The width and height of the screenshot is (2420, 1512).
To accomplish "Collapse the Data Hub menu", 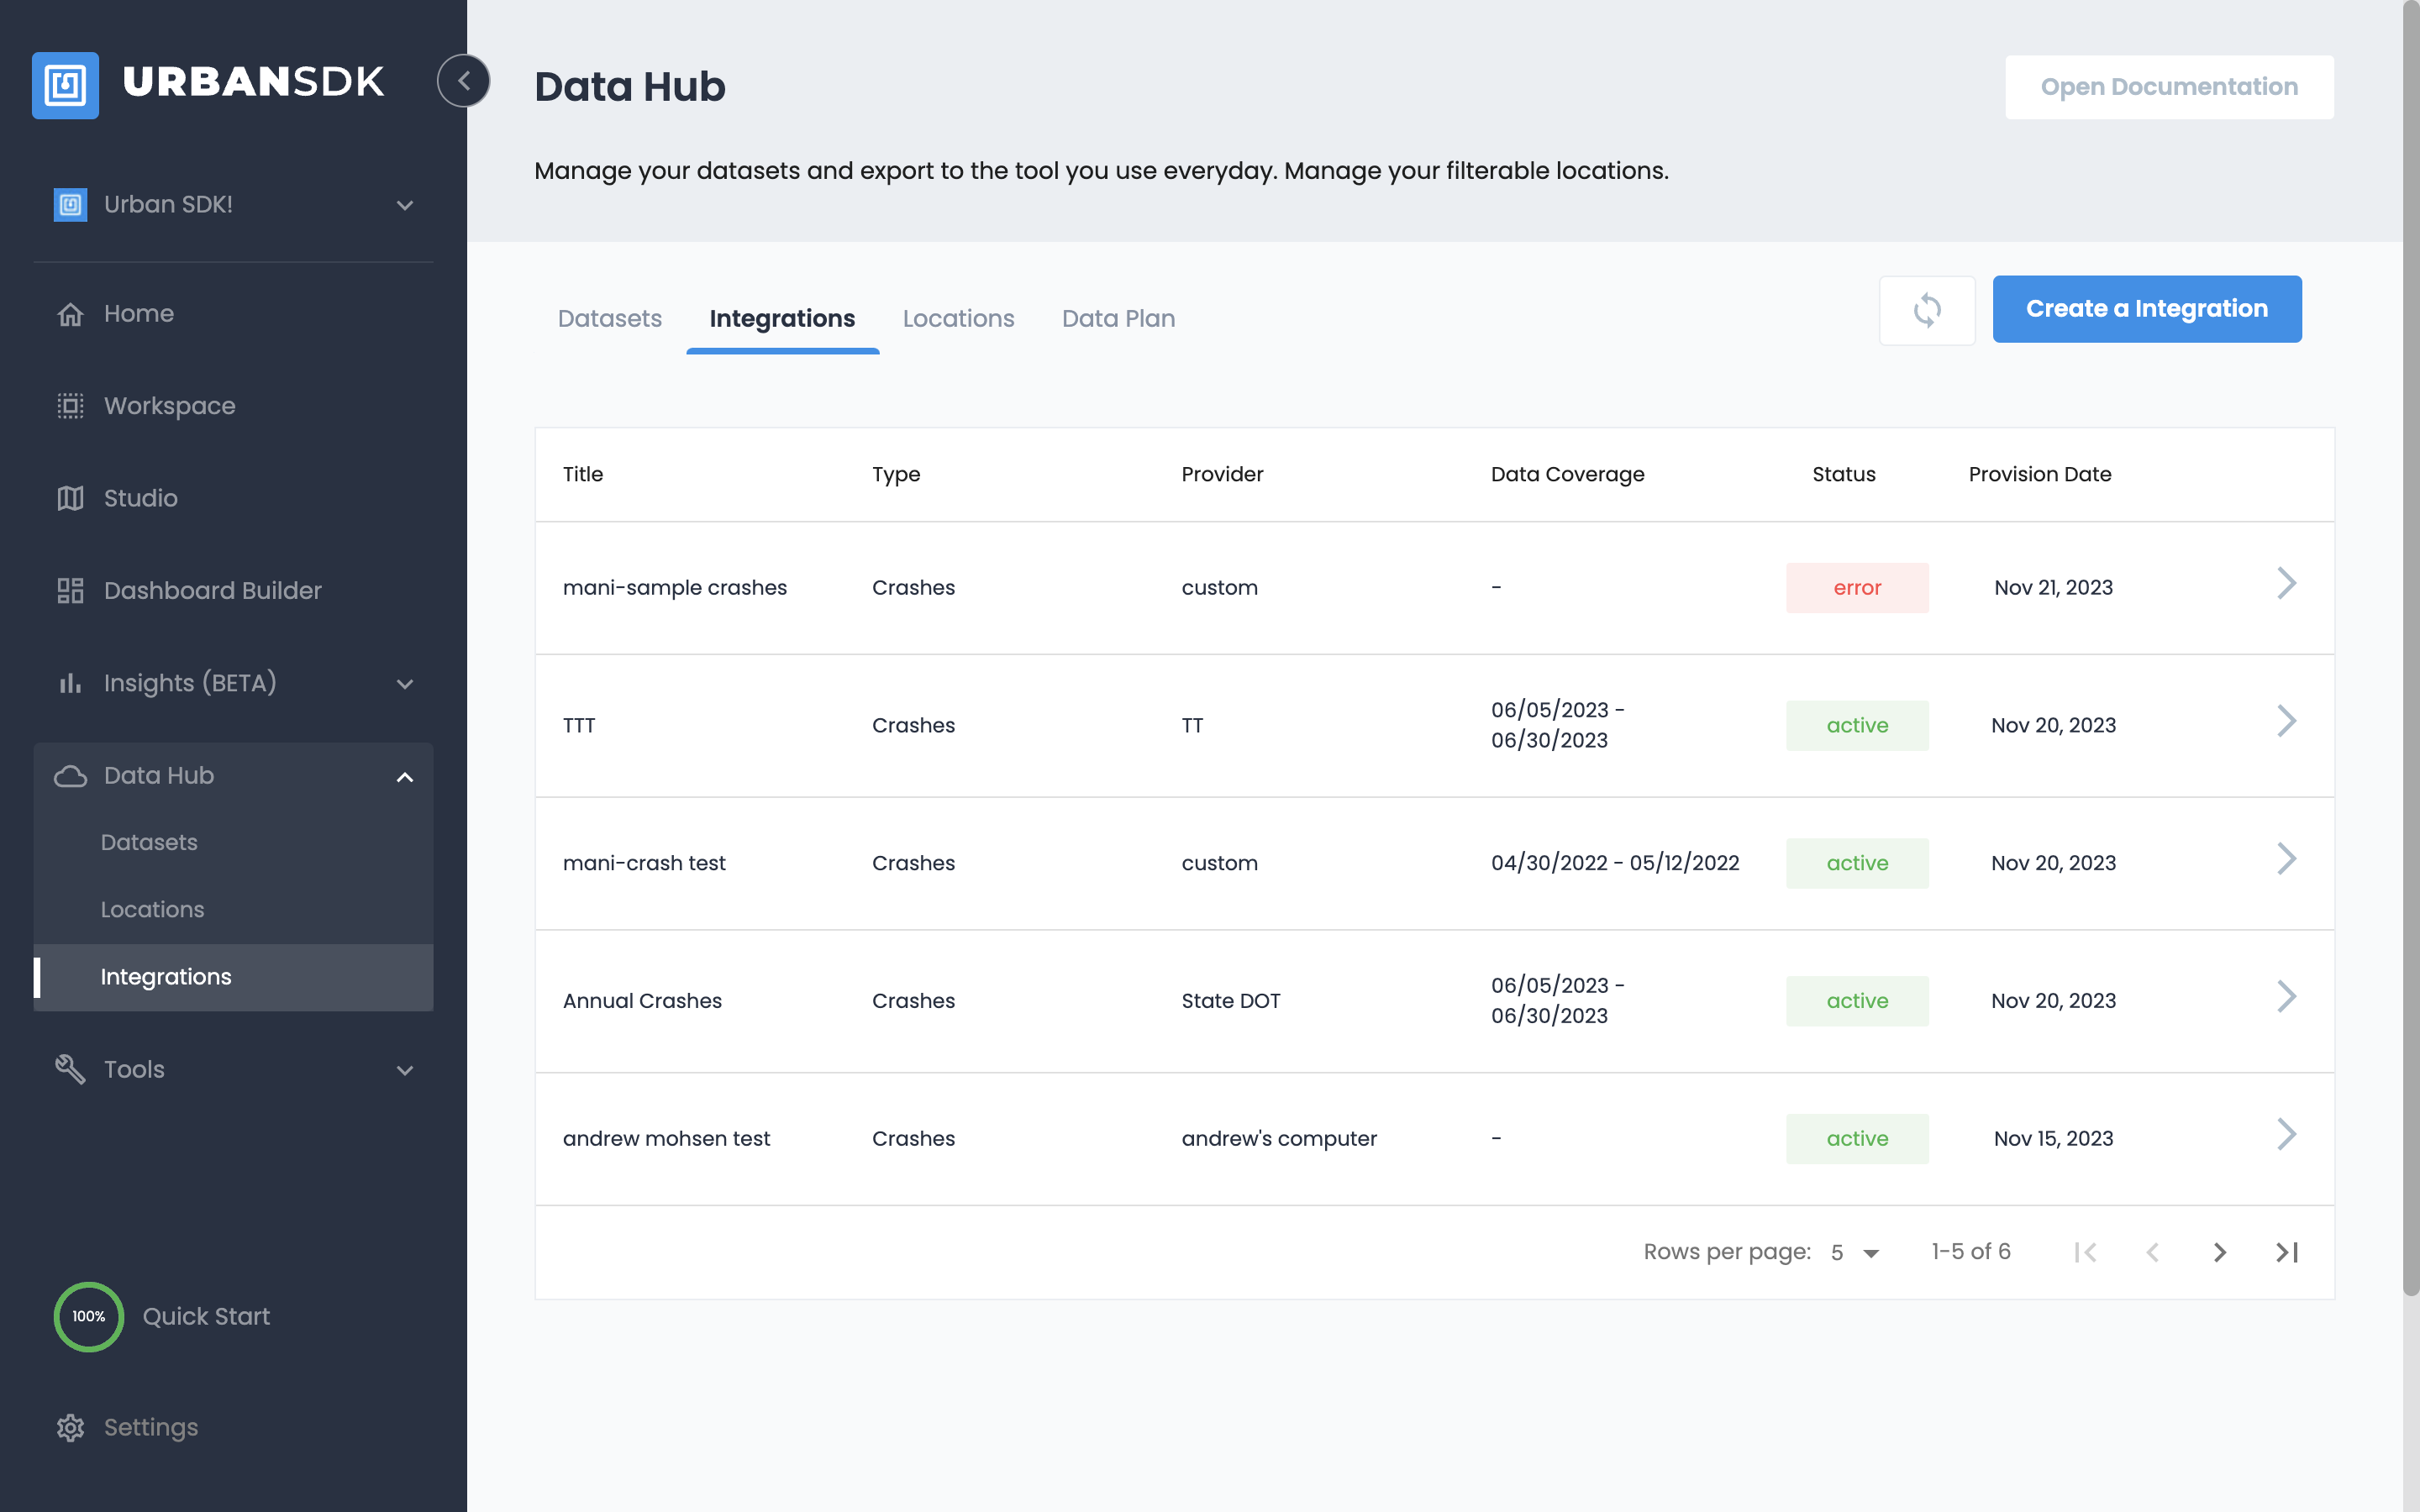I will click(404, 777).
